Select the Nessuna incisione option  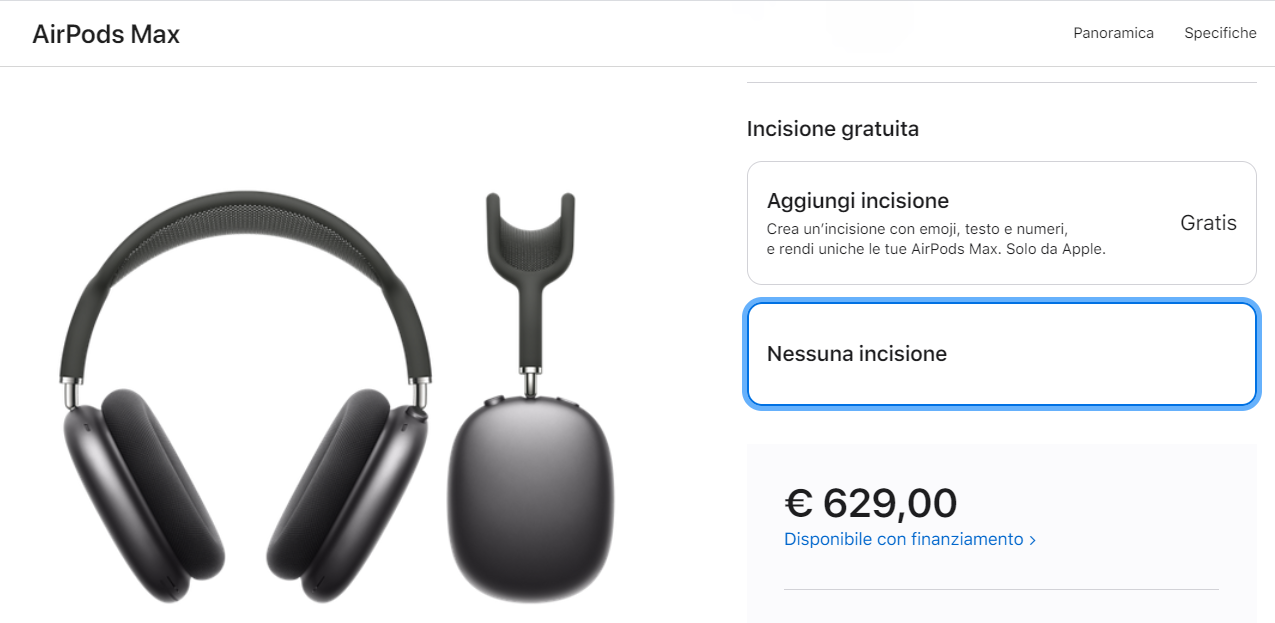point(1001,354)
